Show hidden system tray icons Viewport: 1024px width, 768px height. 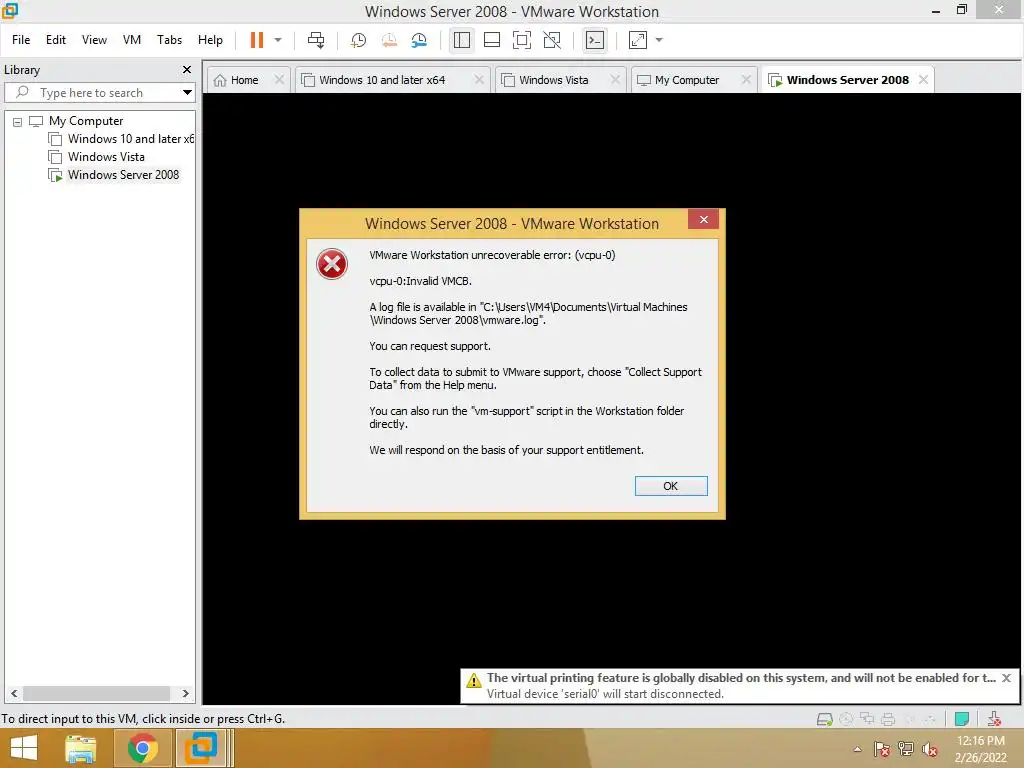coord(857,749)
